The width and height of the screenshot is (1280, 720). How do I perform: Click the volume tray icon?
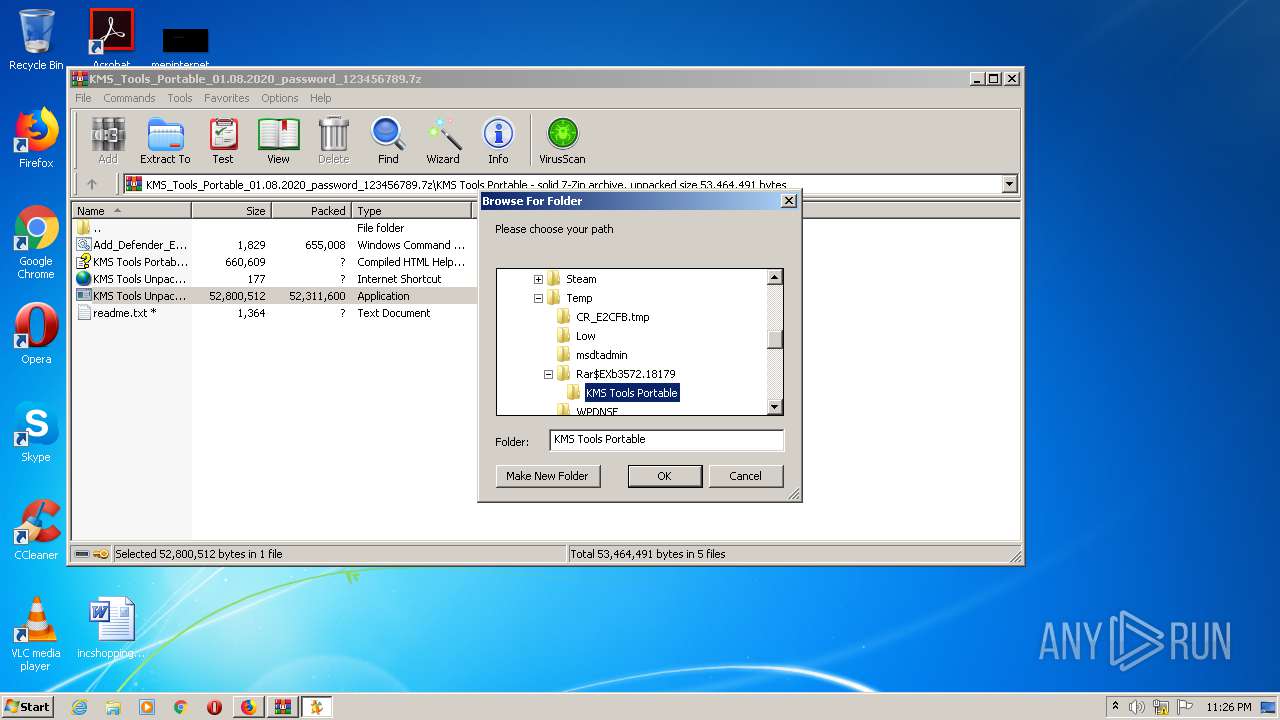(x=1137, y=707)
